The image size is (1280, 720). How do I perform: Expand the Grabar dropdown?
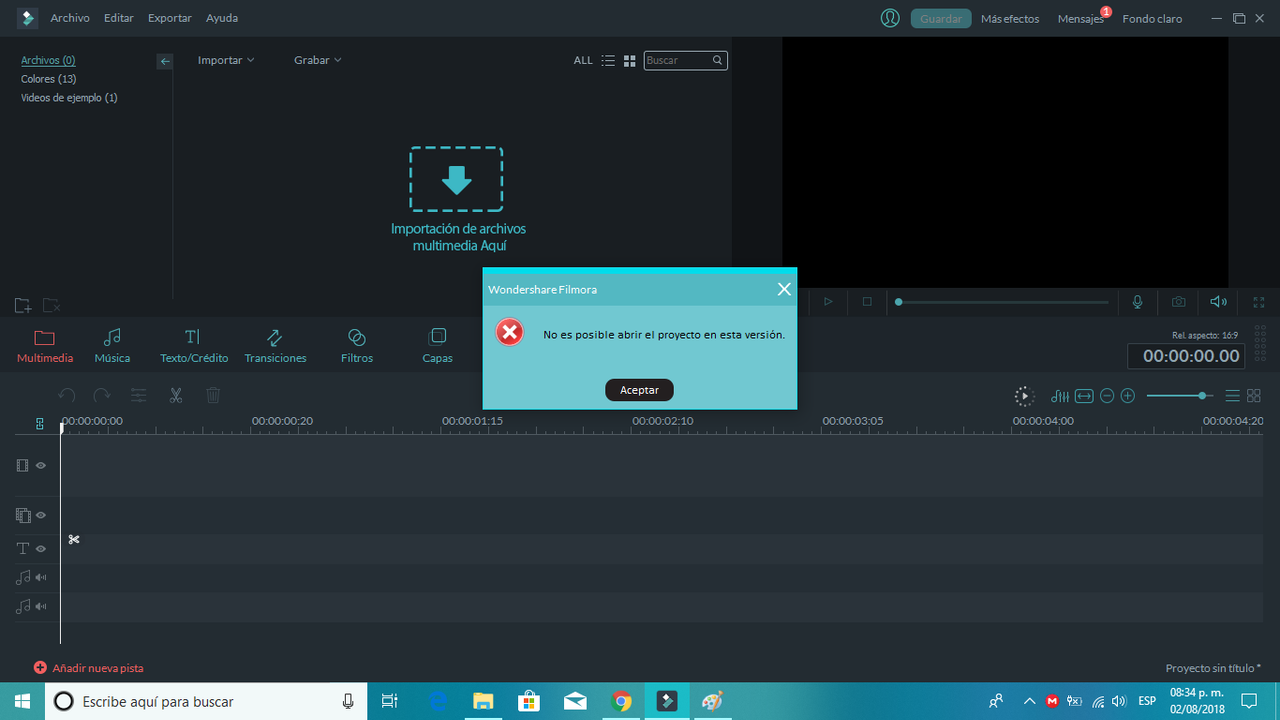click(318, 60)
